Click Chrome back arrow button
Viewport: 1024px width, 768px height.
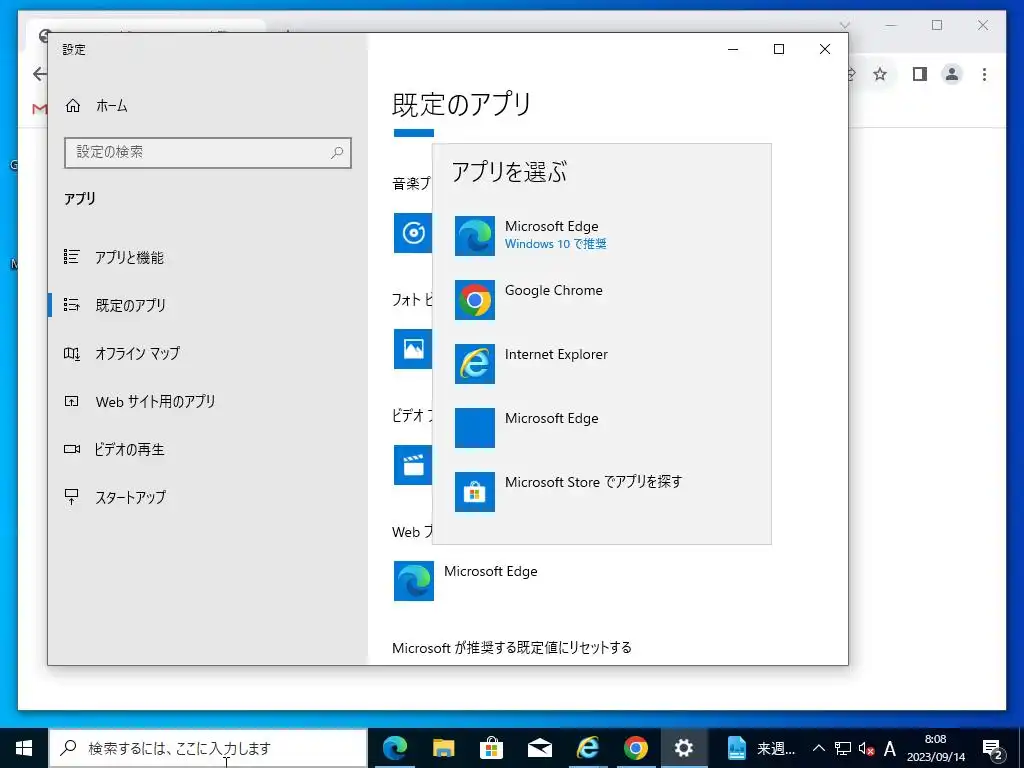coord(39,74)
